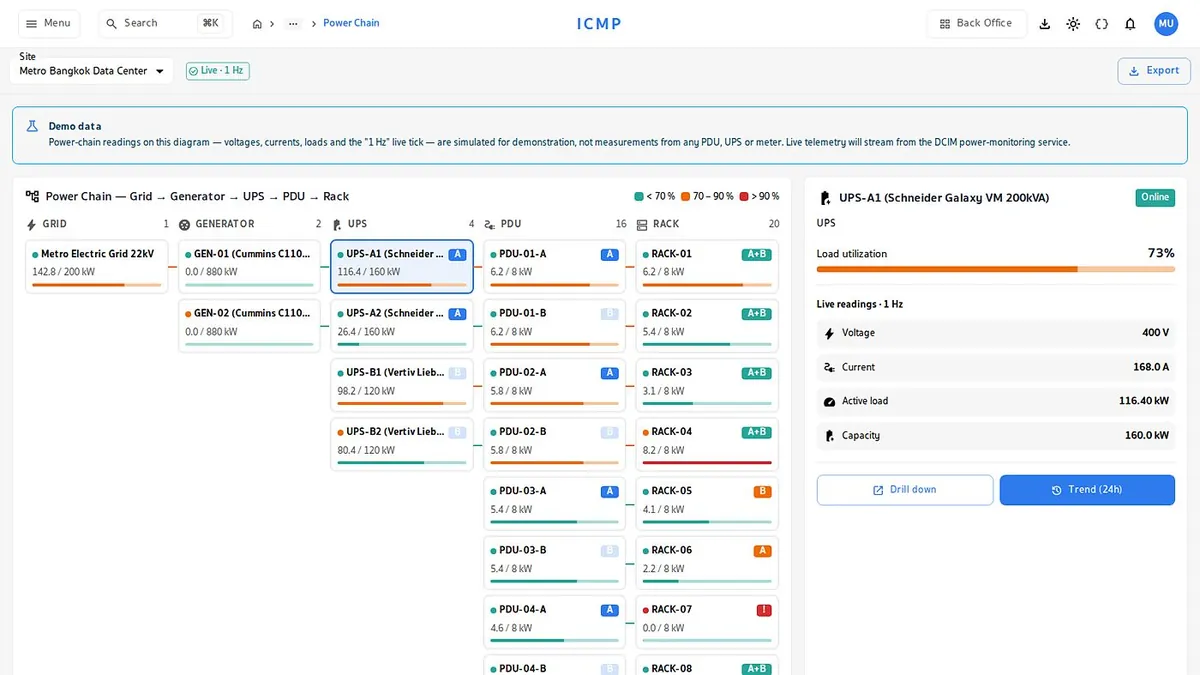The height and width of the screenshot is (675, 1200).
Task: Click the download icon in header
Action: 1045,24
